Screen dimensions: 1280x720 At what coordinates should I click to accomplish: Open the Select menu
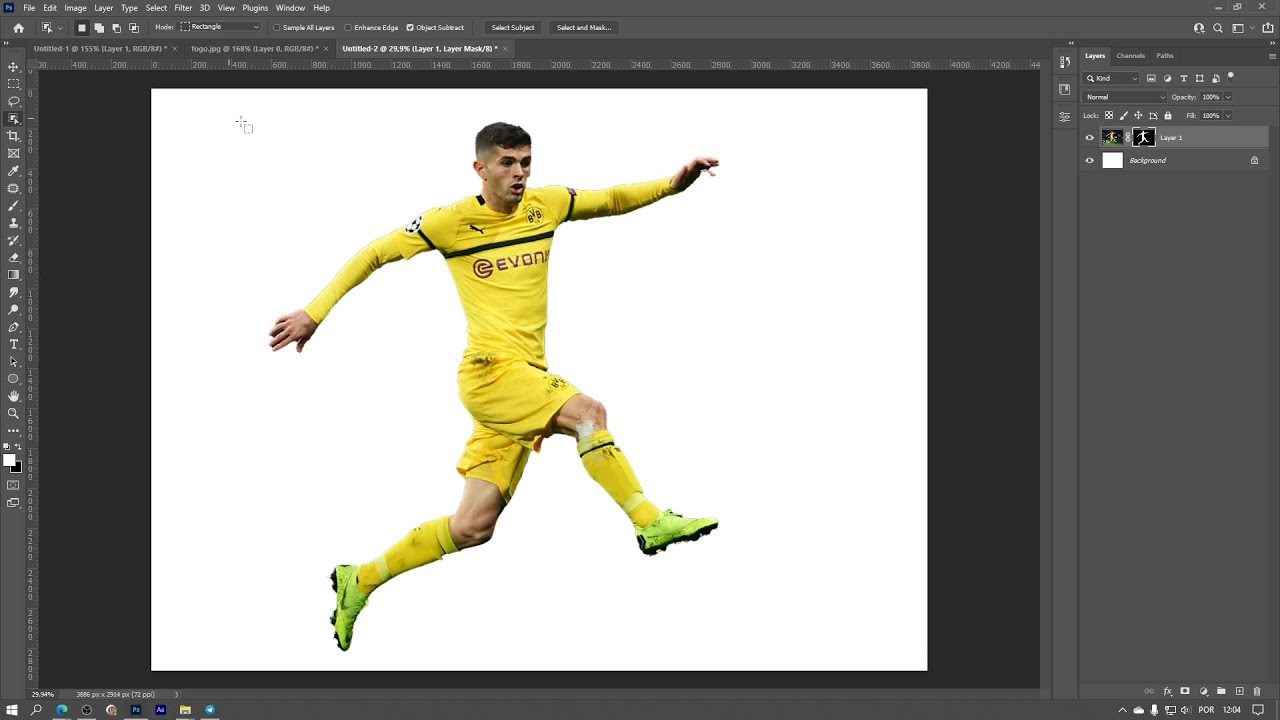click(x=156, y=8)
